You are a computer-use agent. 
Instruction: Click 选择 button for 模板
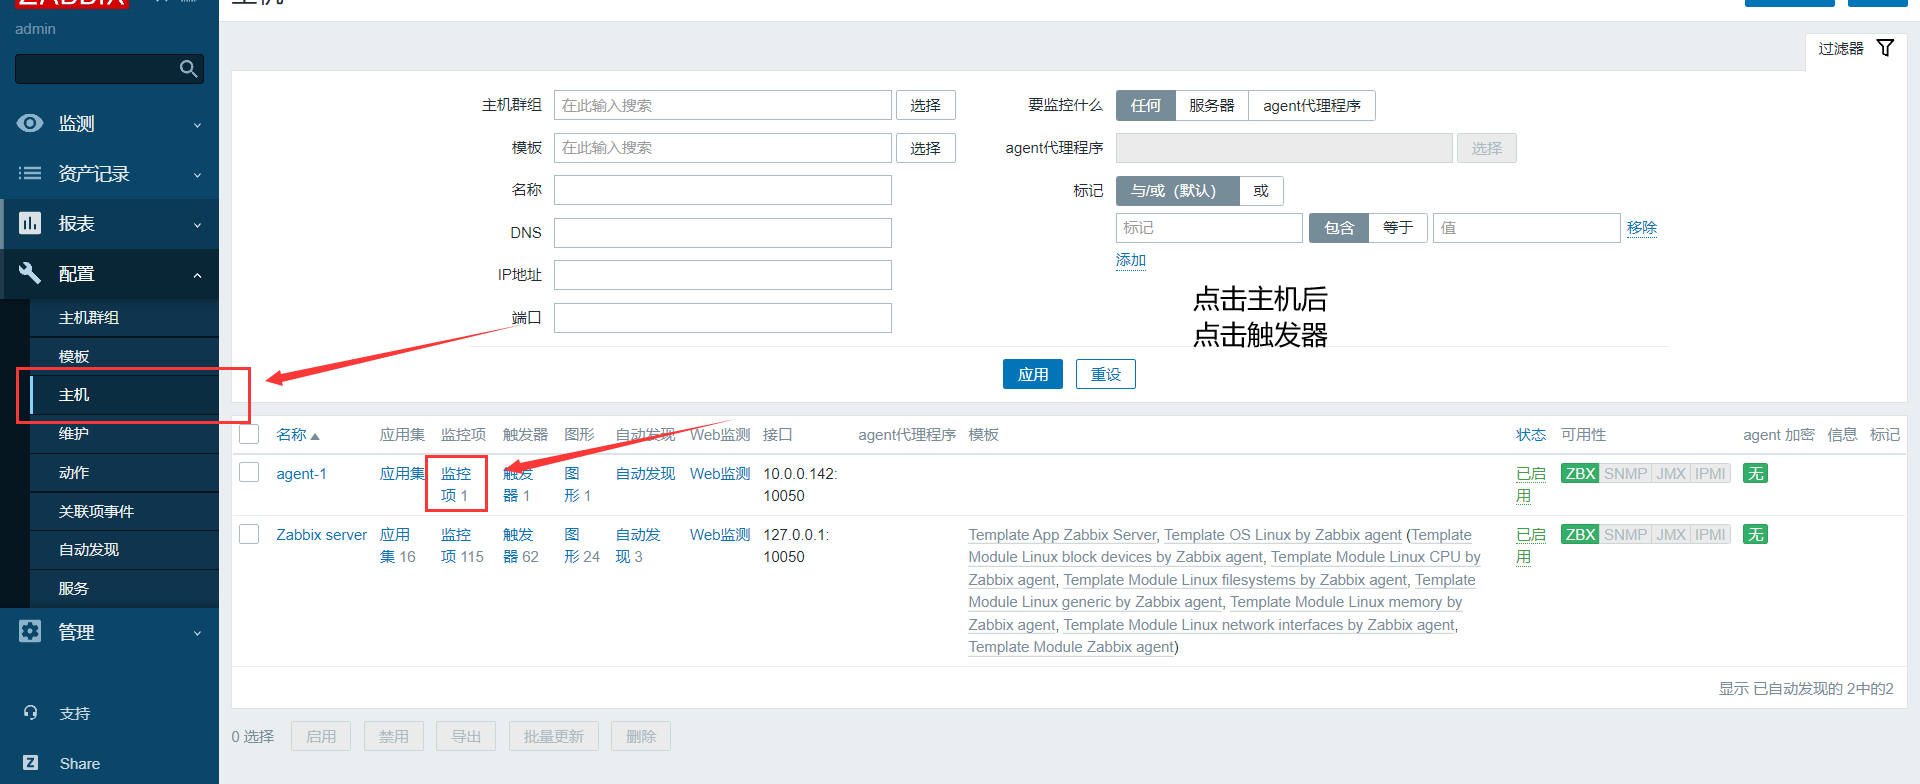pyautogui.click(x=925, y=148)
